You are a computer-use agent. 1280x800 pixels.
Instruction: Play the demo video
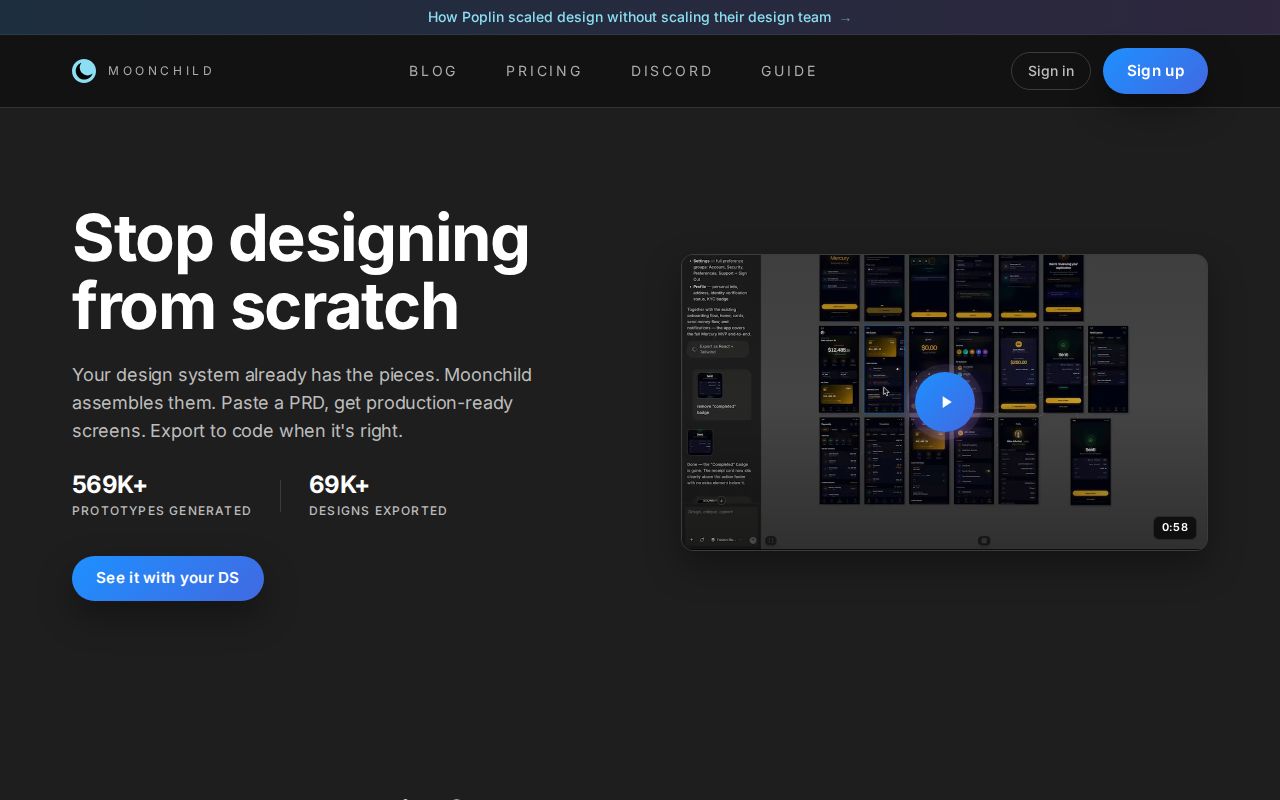(x=945, y=402)
